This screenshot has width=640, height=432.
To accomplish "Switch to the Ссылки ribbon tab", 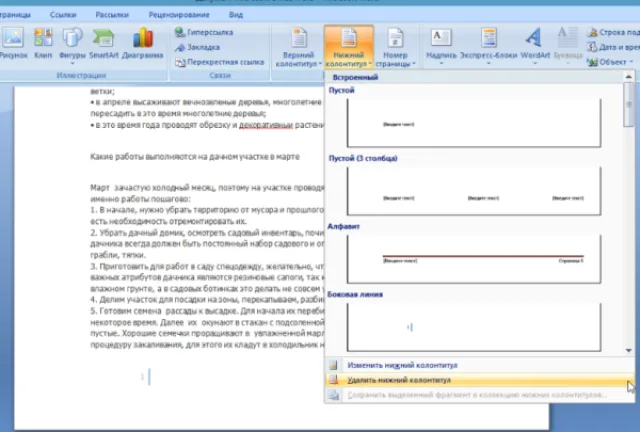I will [63, 15].
